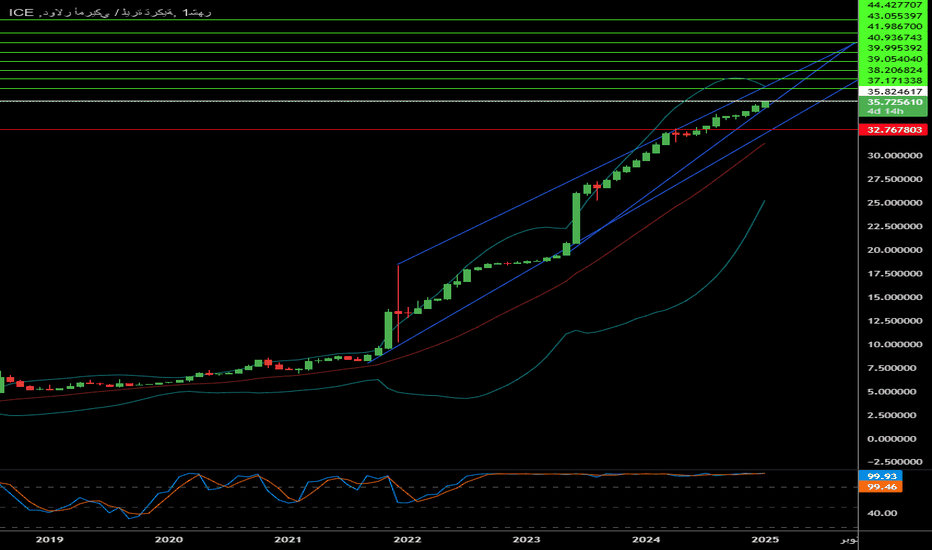932x550 pixels.
Task: Click the 7.500000 axis value
Action: (x=892, y=368)
